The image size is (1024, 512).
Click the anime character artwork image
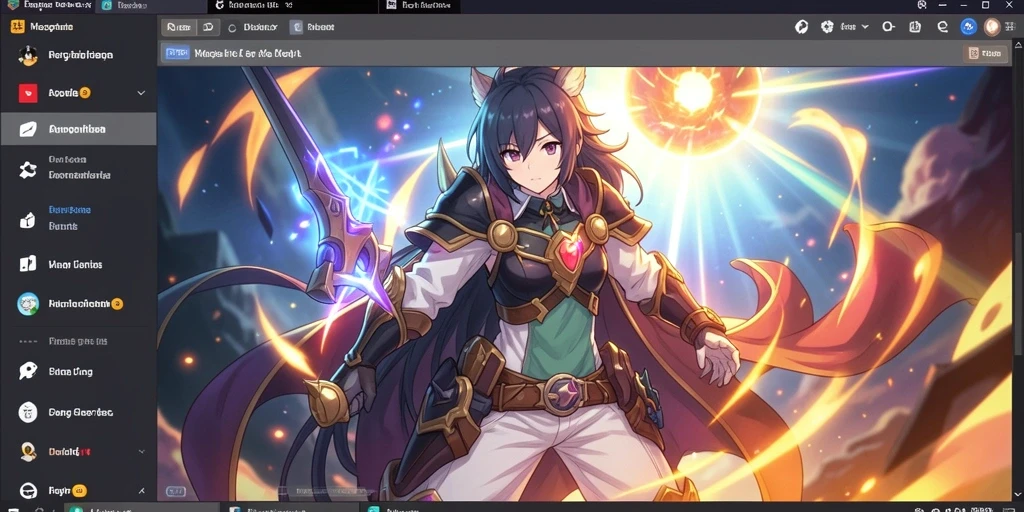[586, 283]
